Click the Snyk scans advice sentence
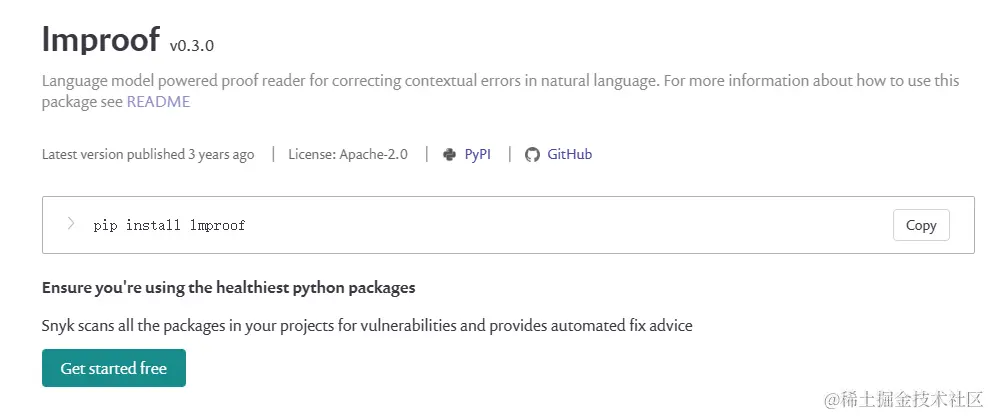Screen dimensions: 990x416 pos(367,325)
